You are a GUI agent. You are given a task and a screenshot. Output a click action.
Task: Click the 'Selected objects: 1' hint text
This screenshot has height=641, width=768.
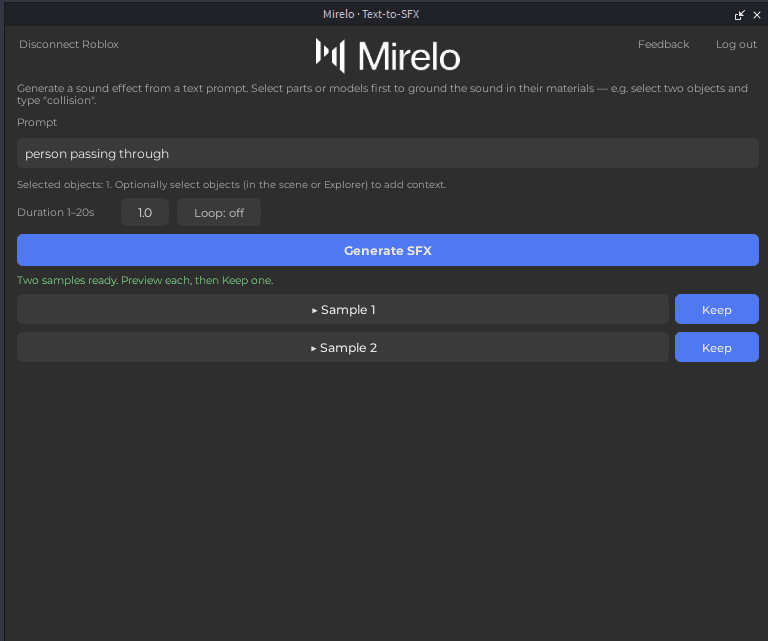pos(231,185)
